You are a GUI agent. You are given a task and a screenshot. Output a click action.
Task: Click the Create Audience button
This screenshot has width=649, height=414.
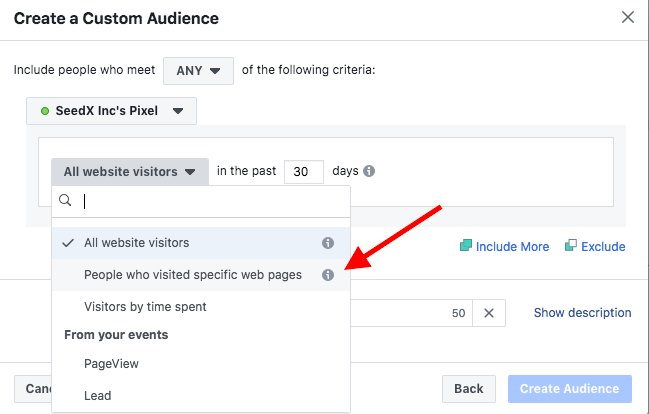[570, 388]
